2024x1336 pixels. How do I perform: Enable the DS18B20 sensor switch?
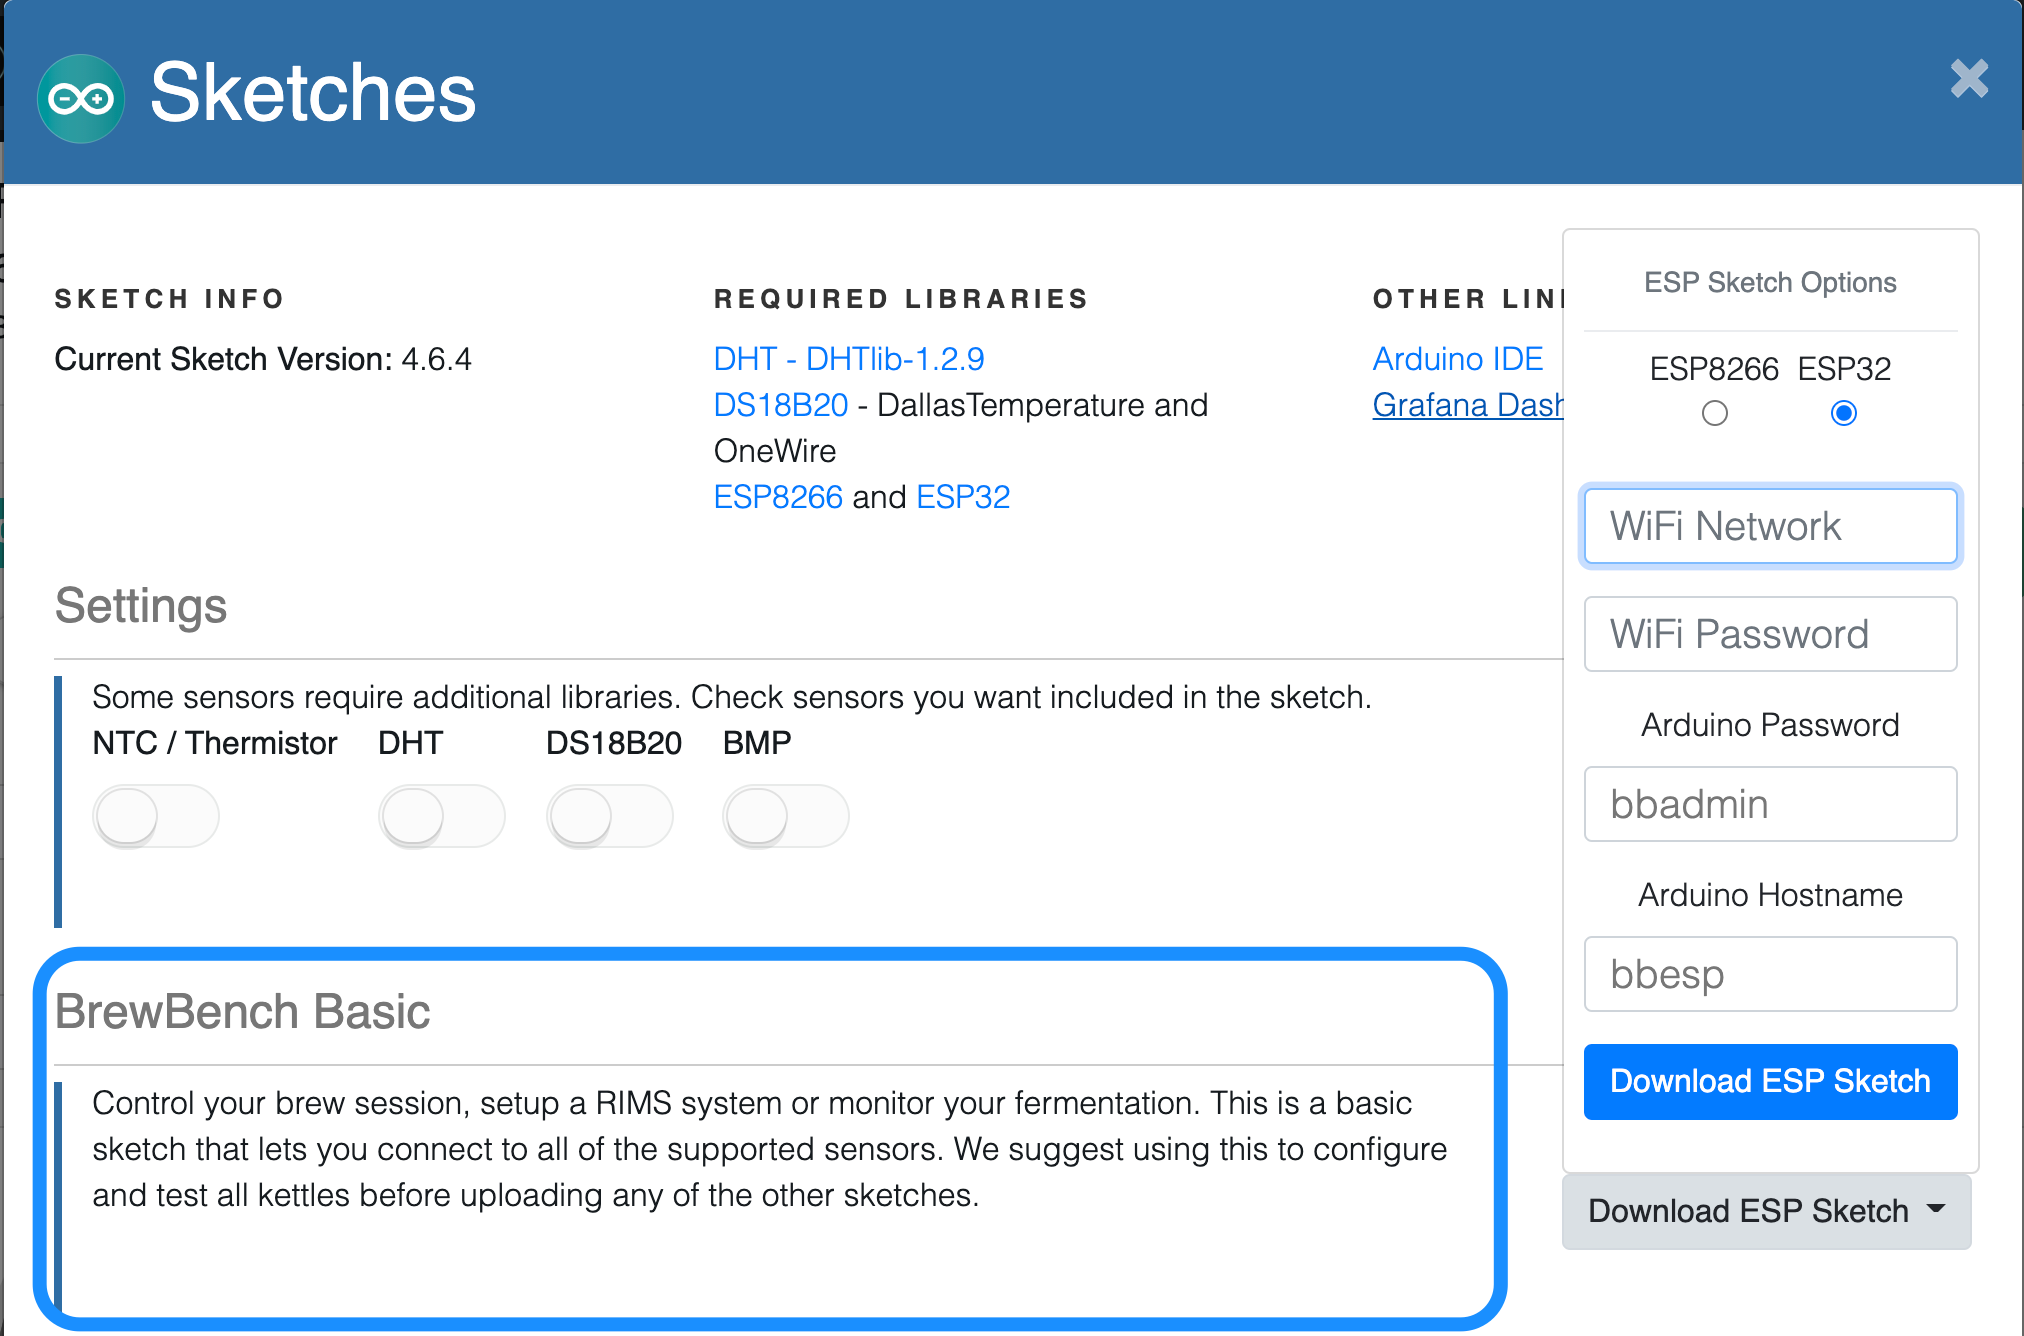coord(610,816)
